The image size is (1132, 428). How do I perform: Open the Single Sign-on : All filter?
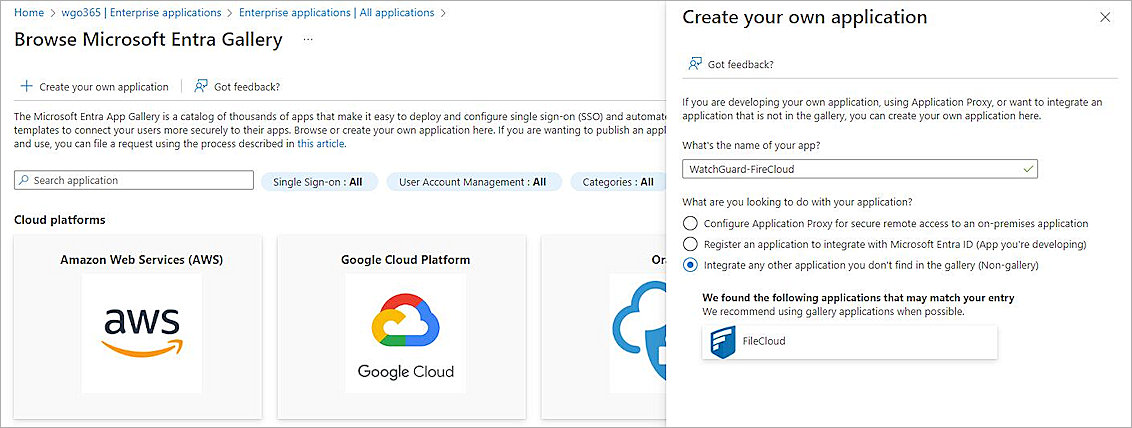[318, 182]
